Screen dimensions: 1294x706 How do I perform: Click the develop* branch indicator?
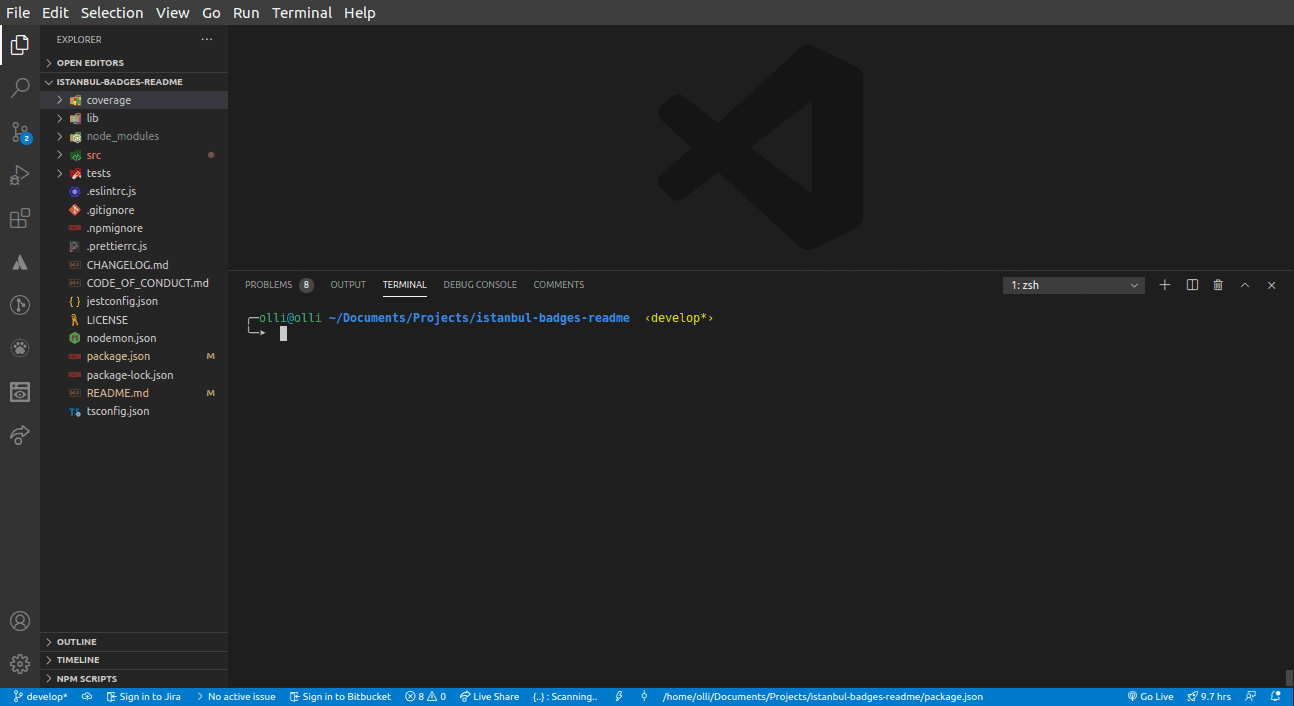(40, 697)
